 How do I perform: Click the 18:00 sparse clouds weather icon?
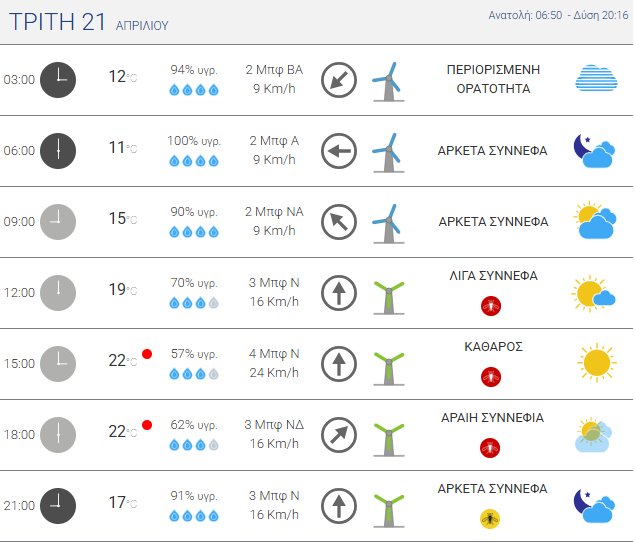(595, 433)
